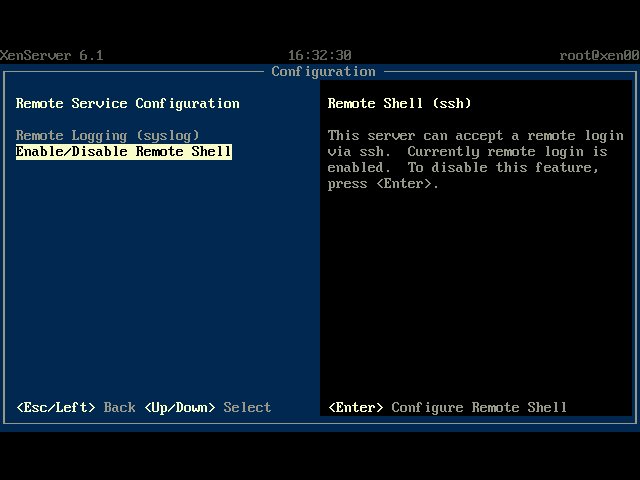Click the Configuration title label
The image size is (640, 480).
pyautogui.click(x=323, y=72)
